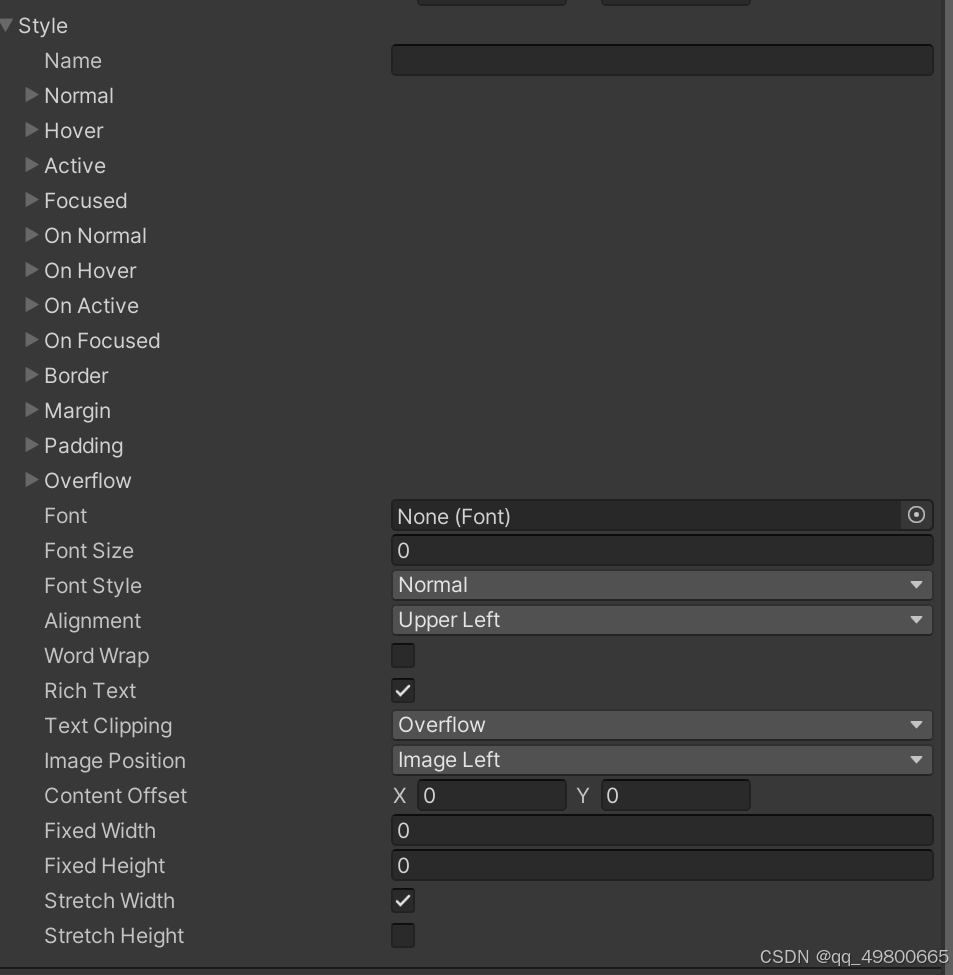
Task: Open the Image Position dropdown
Action: click(x=662, y=759)
